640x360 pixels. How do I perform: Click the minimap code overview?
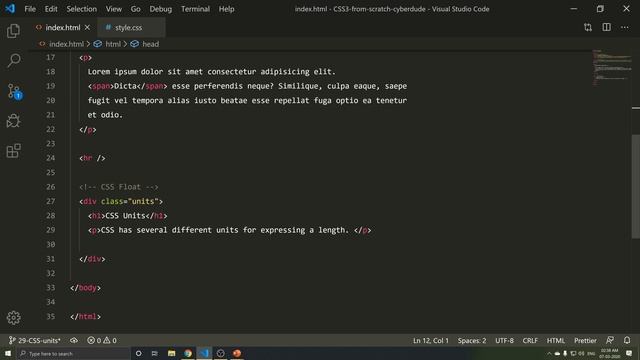[611, 67]
